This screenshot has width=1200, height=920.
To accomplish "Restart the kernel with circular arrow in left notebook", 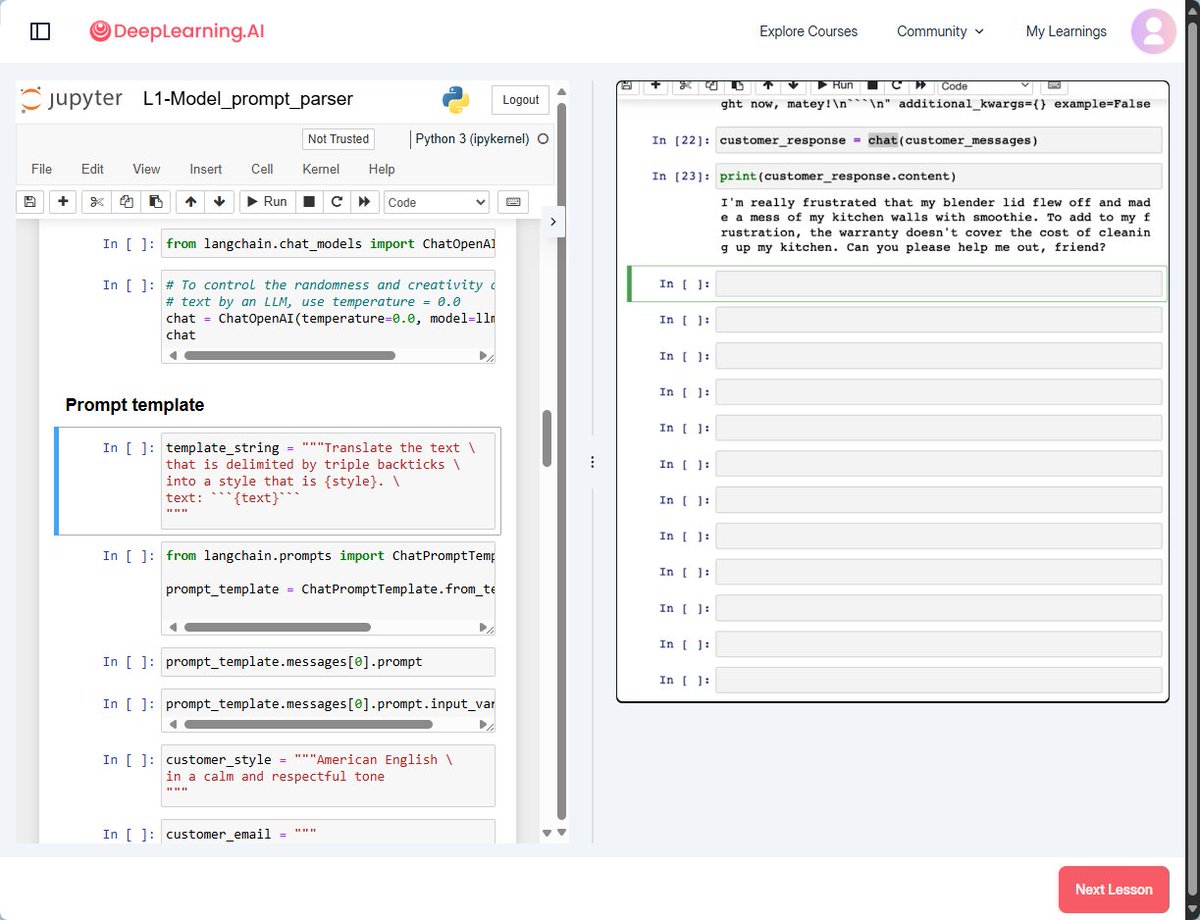I will 337,202.
